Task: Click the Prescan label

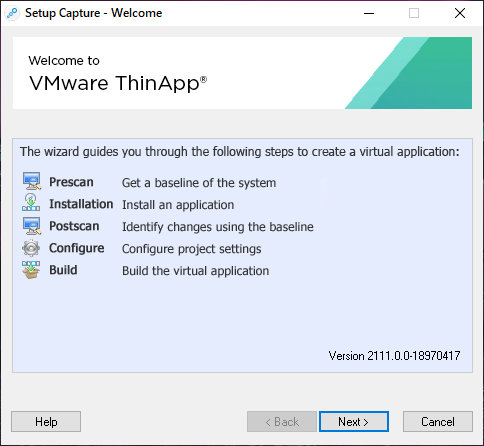Action: pyautogui.click(x=71, y=182)
